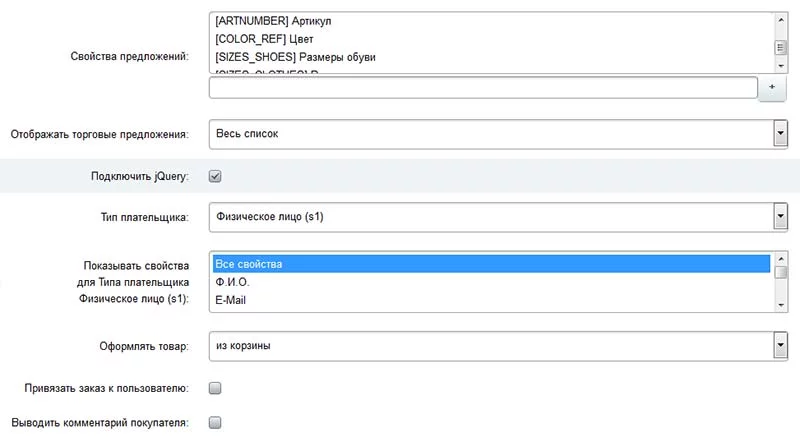The width and height of the screenshot is (800, 437).
Task: Enable Привязать заказ к пользователю checkbox
Action: coord(214,387)
